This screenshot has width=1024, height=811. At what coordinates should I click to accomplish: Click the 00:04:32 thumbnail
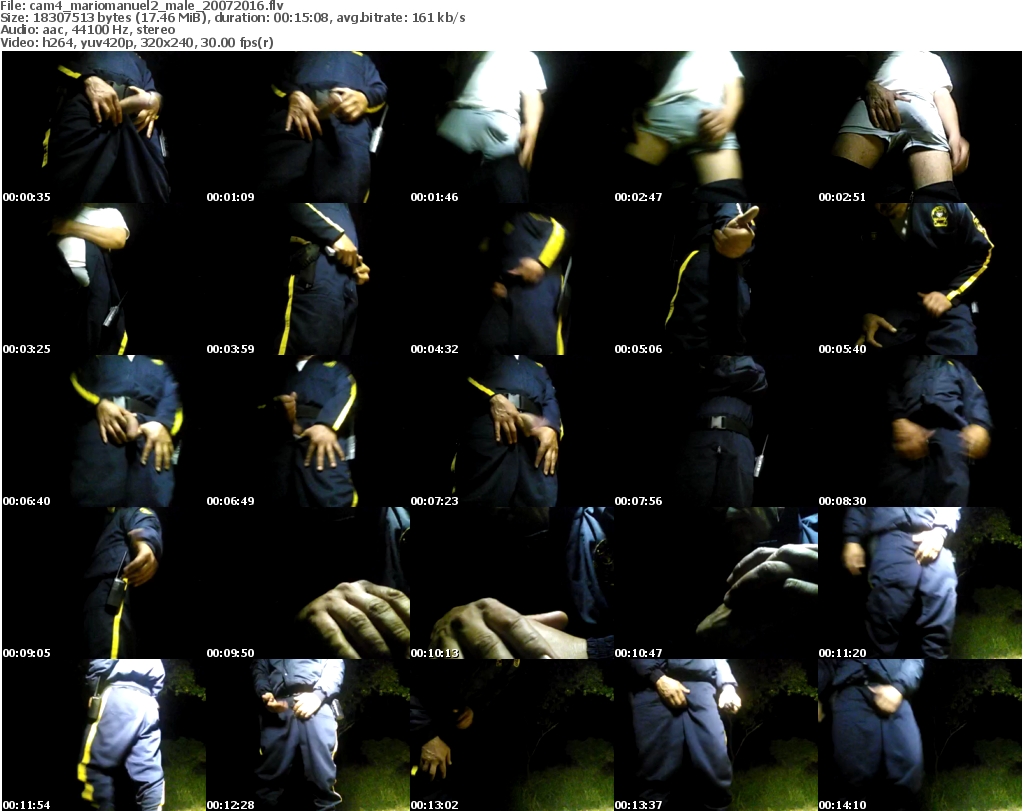(511, 279)
